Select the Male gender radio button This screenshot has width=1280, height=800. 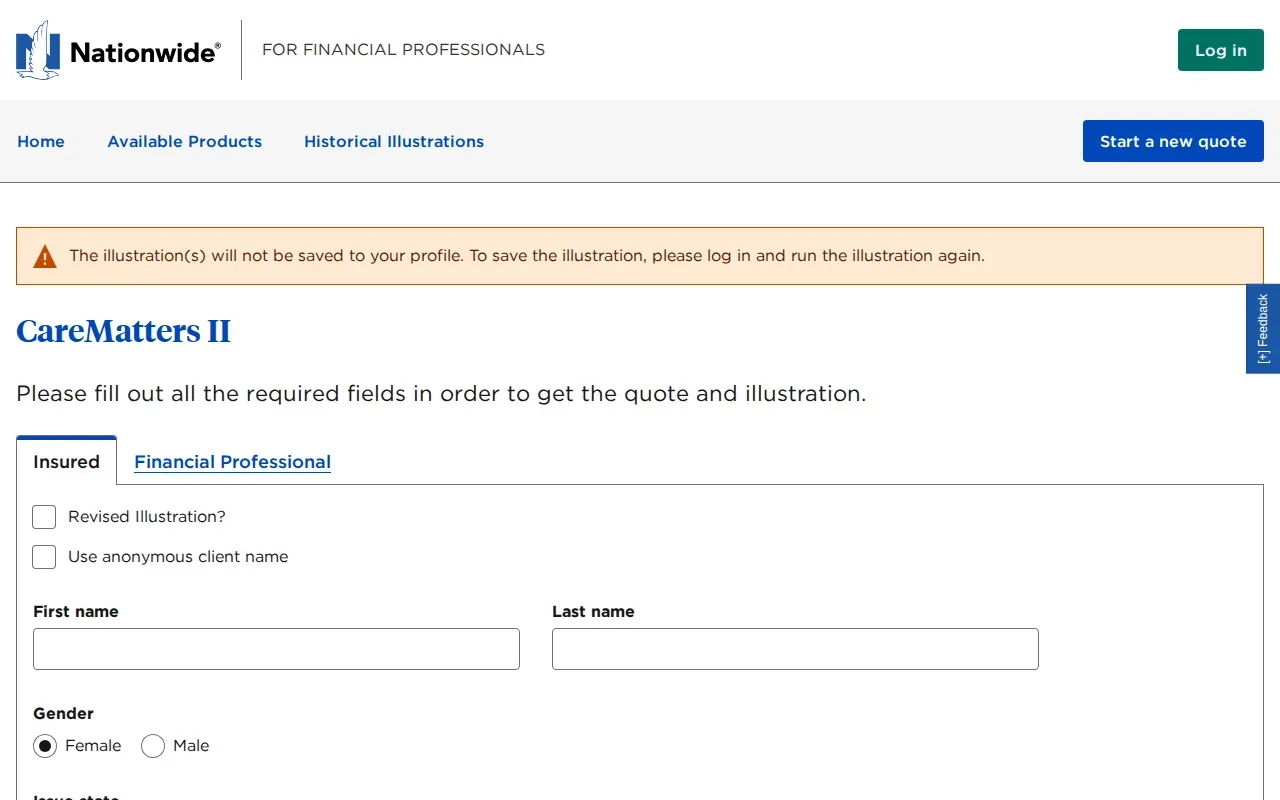click(153, 746)
